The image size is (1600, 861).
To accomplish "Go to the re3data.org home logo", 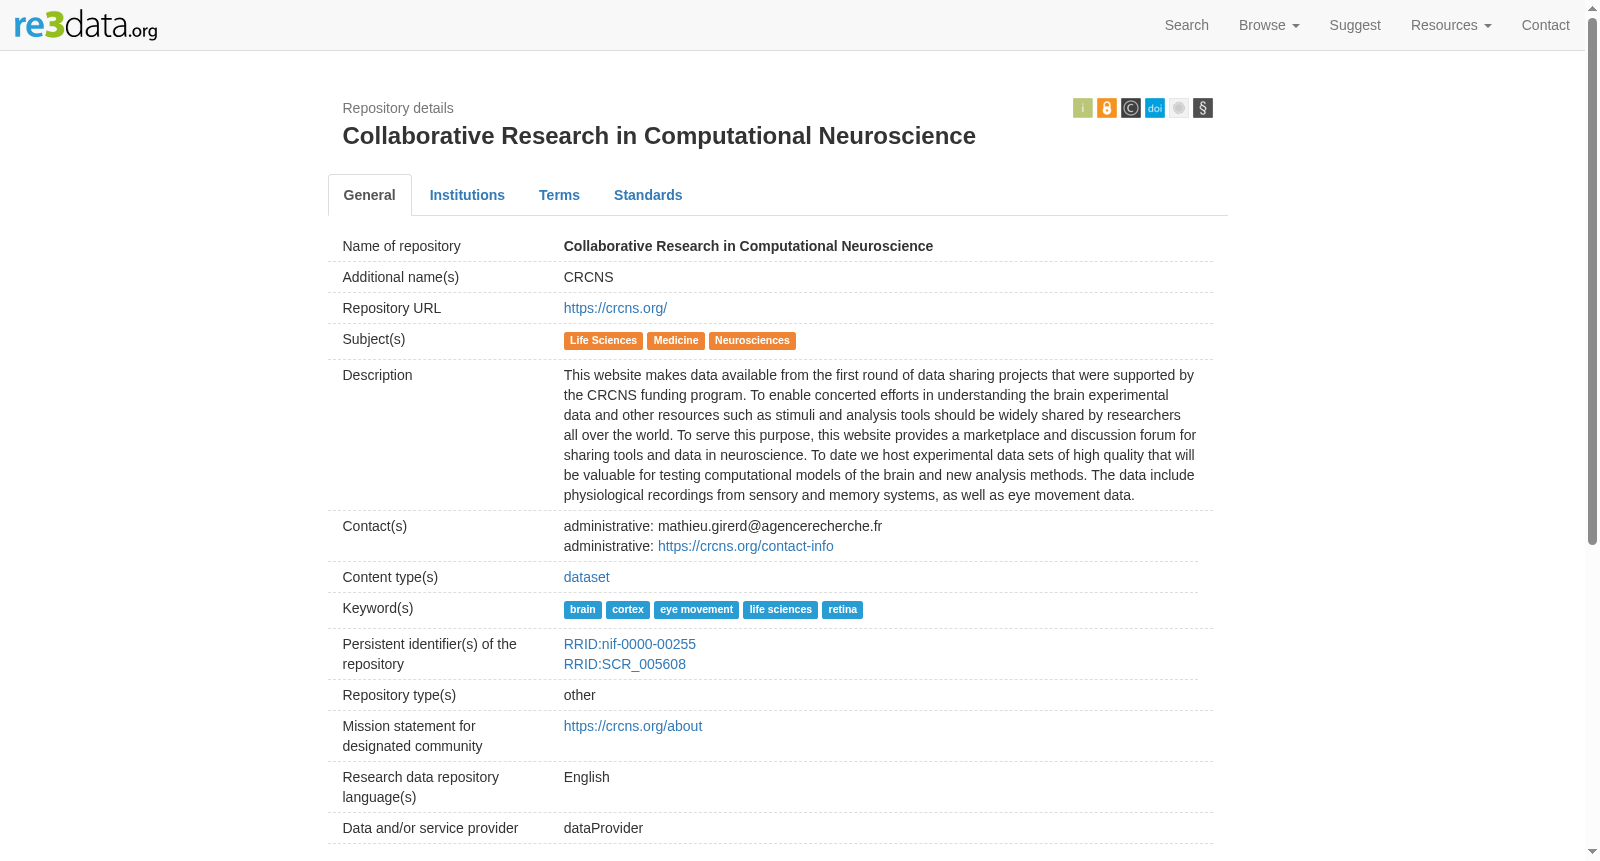I will pos(86,25).
